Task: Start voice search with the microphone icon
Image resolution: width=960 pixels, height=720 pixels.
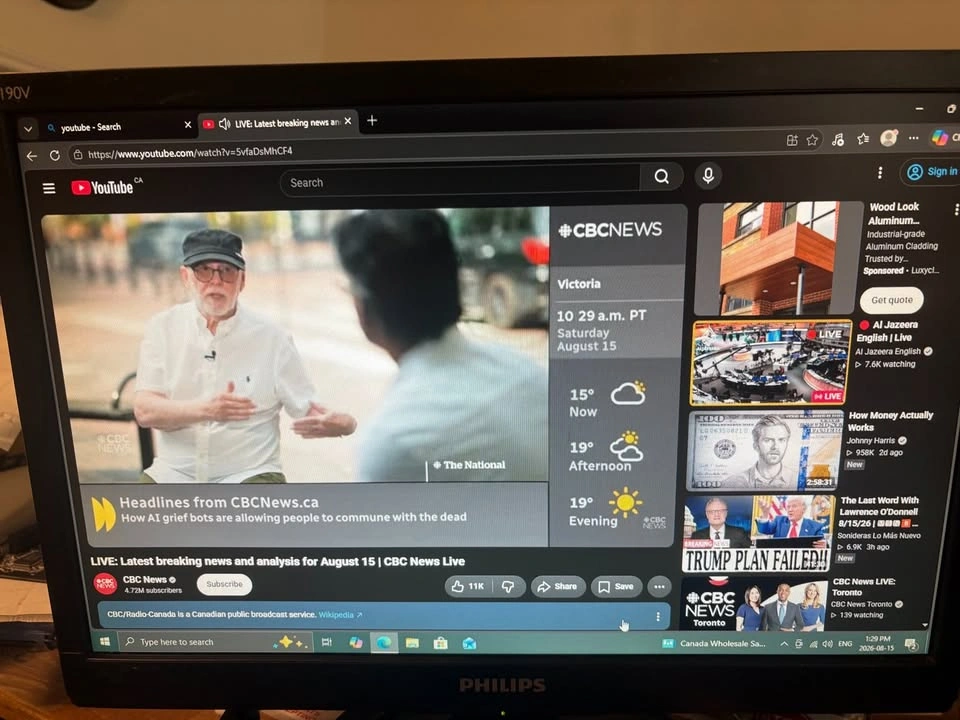Action: click(708, 176)
